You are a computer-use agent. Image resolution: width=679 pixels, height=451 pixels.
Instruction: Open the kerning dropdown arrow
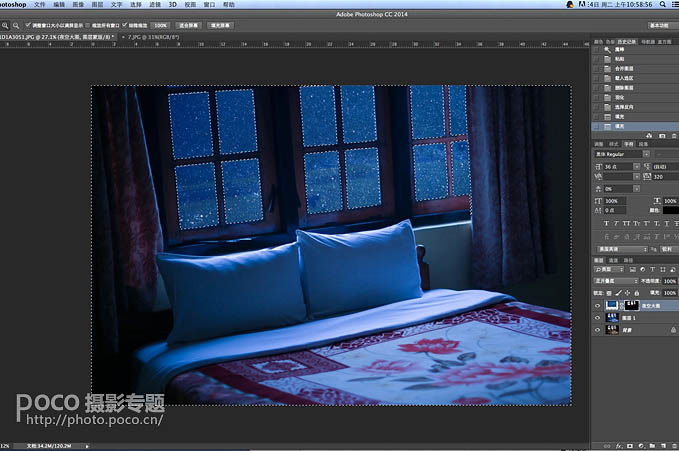pyautogui.click(x=637, y=177)
